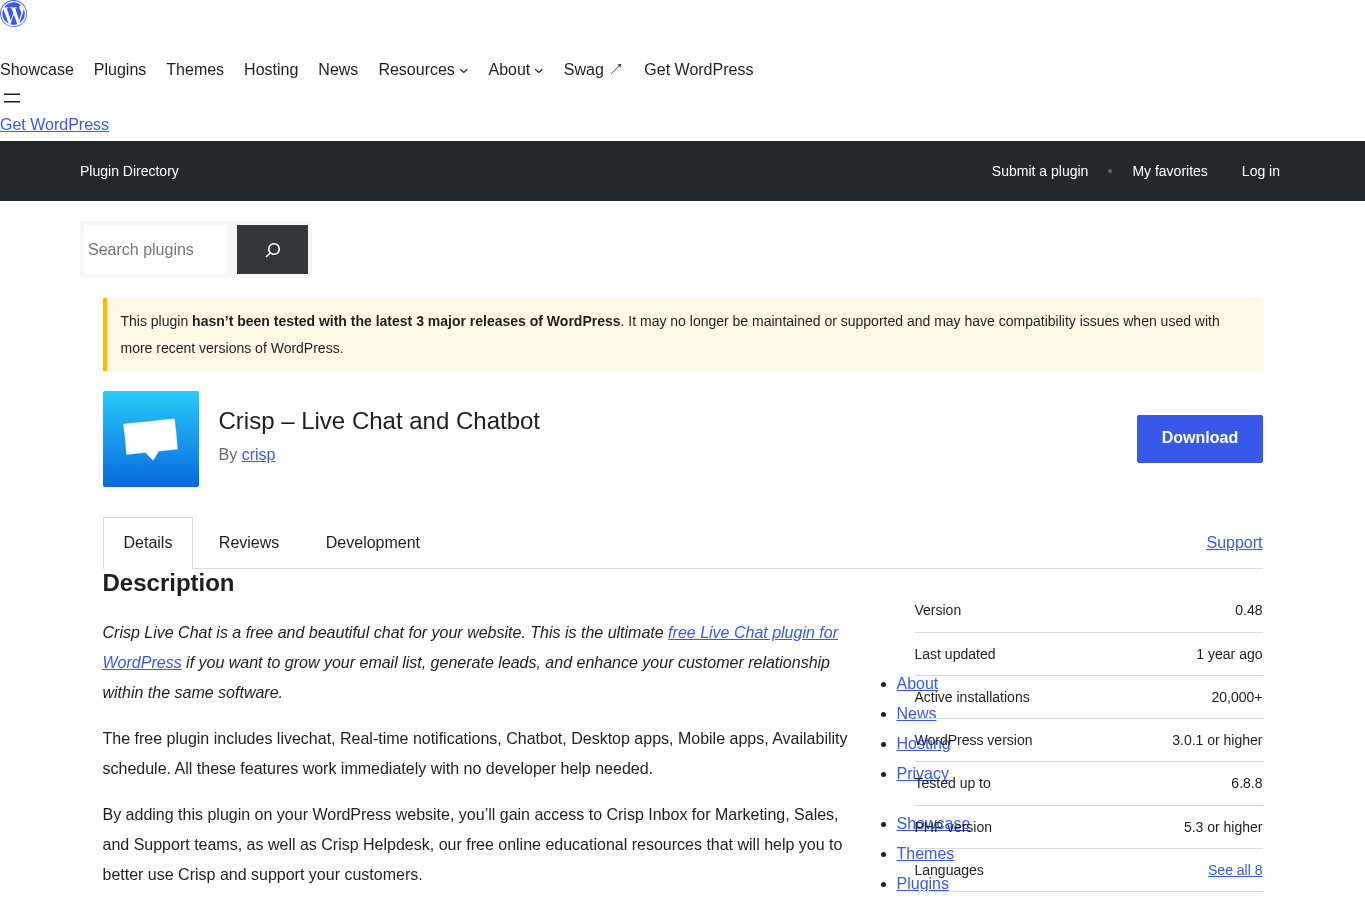This screenshot has width=1365, height=900.
Task: Expand the About dropdown menu
Action: (x=516, y=70)
